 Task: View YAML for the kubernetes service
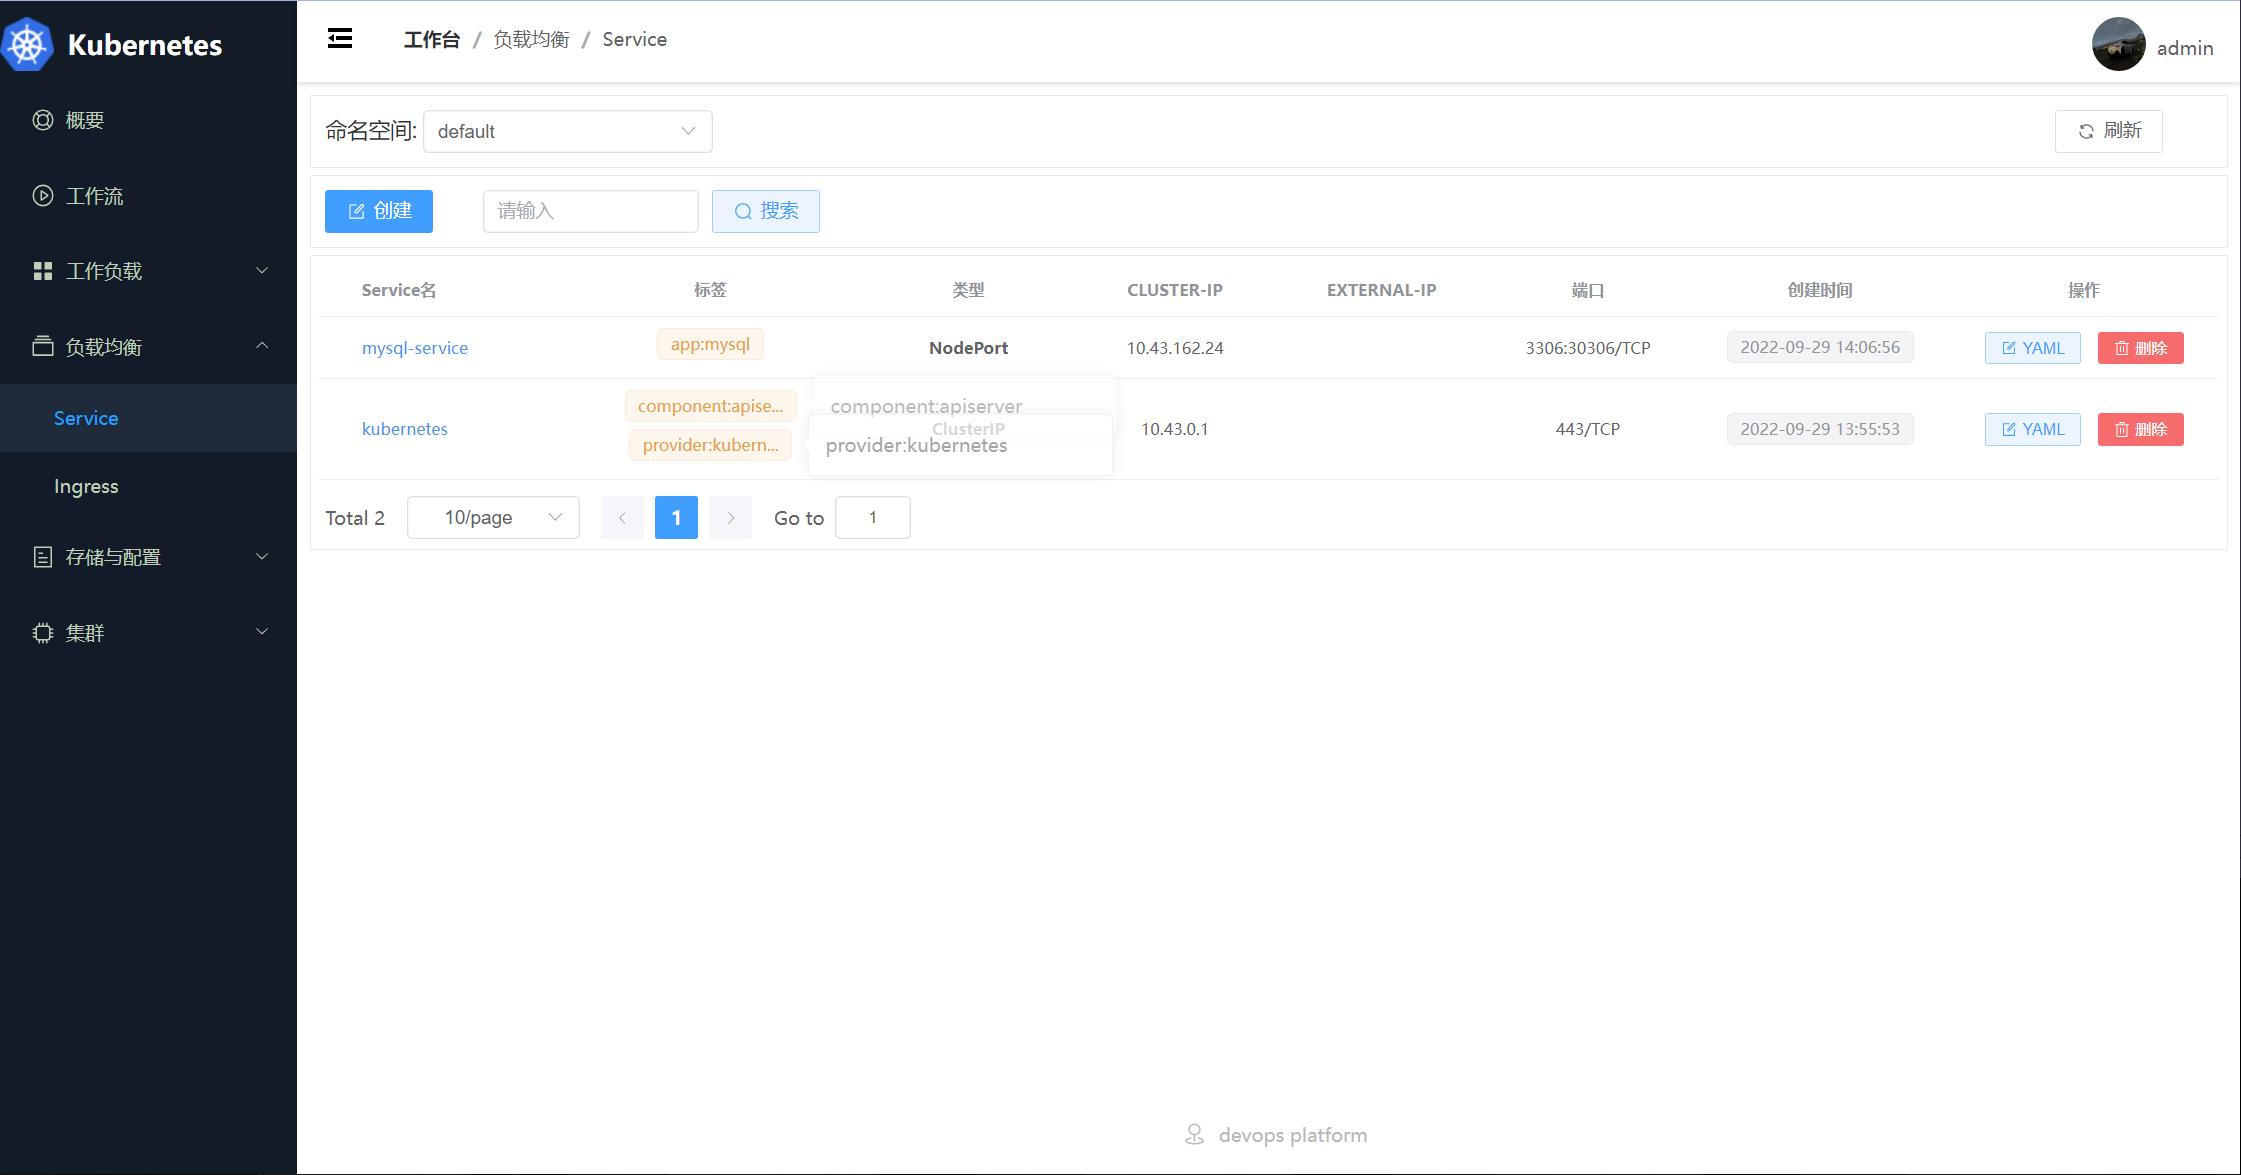click(x=2032, y=429)
